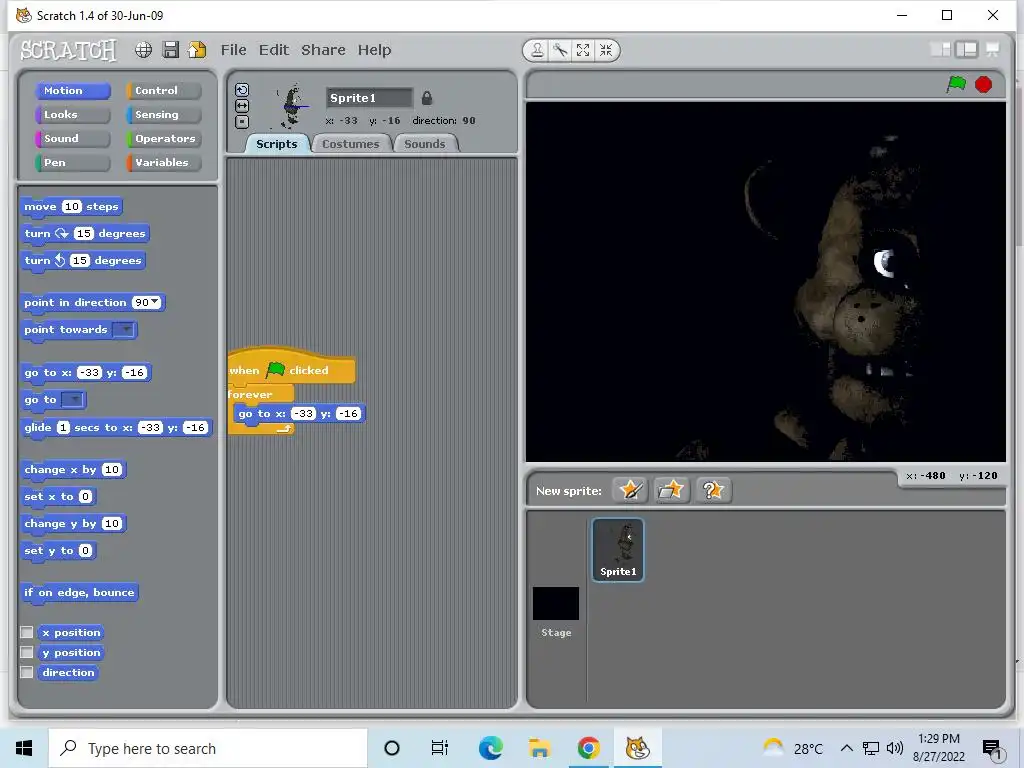
Task: Select the Variables block category
Action: coord(164,163)
